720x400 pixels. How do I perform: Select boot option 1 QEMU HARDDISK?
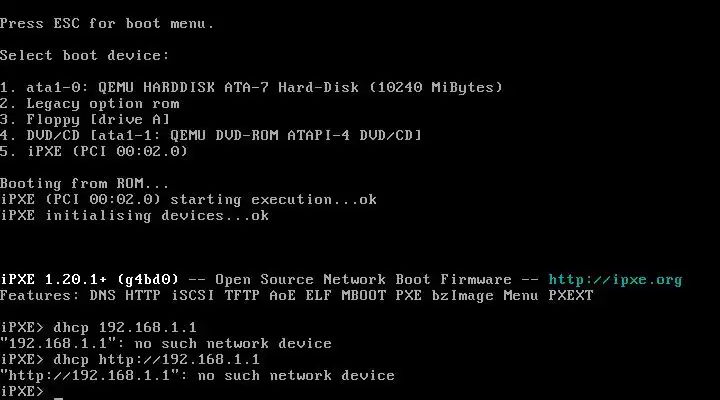(251, 87)
